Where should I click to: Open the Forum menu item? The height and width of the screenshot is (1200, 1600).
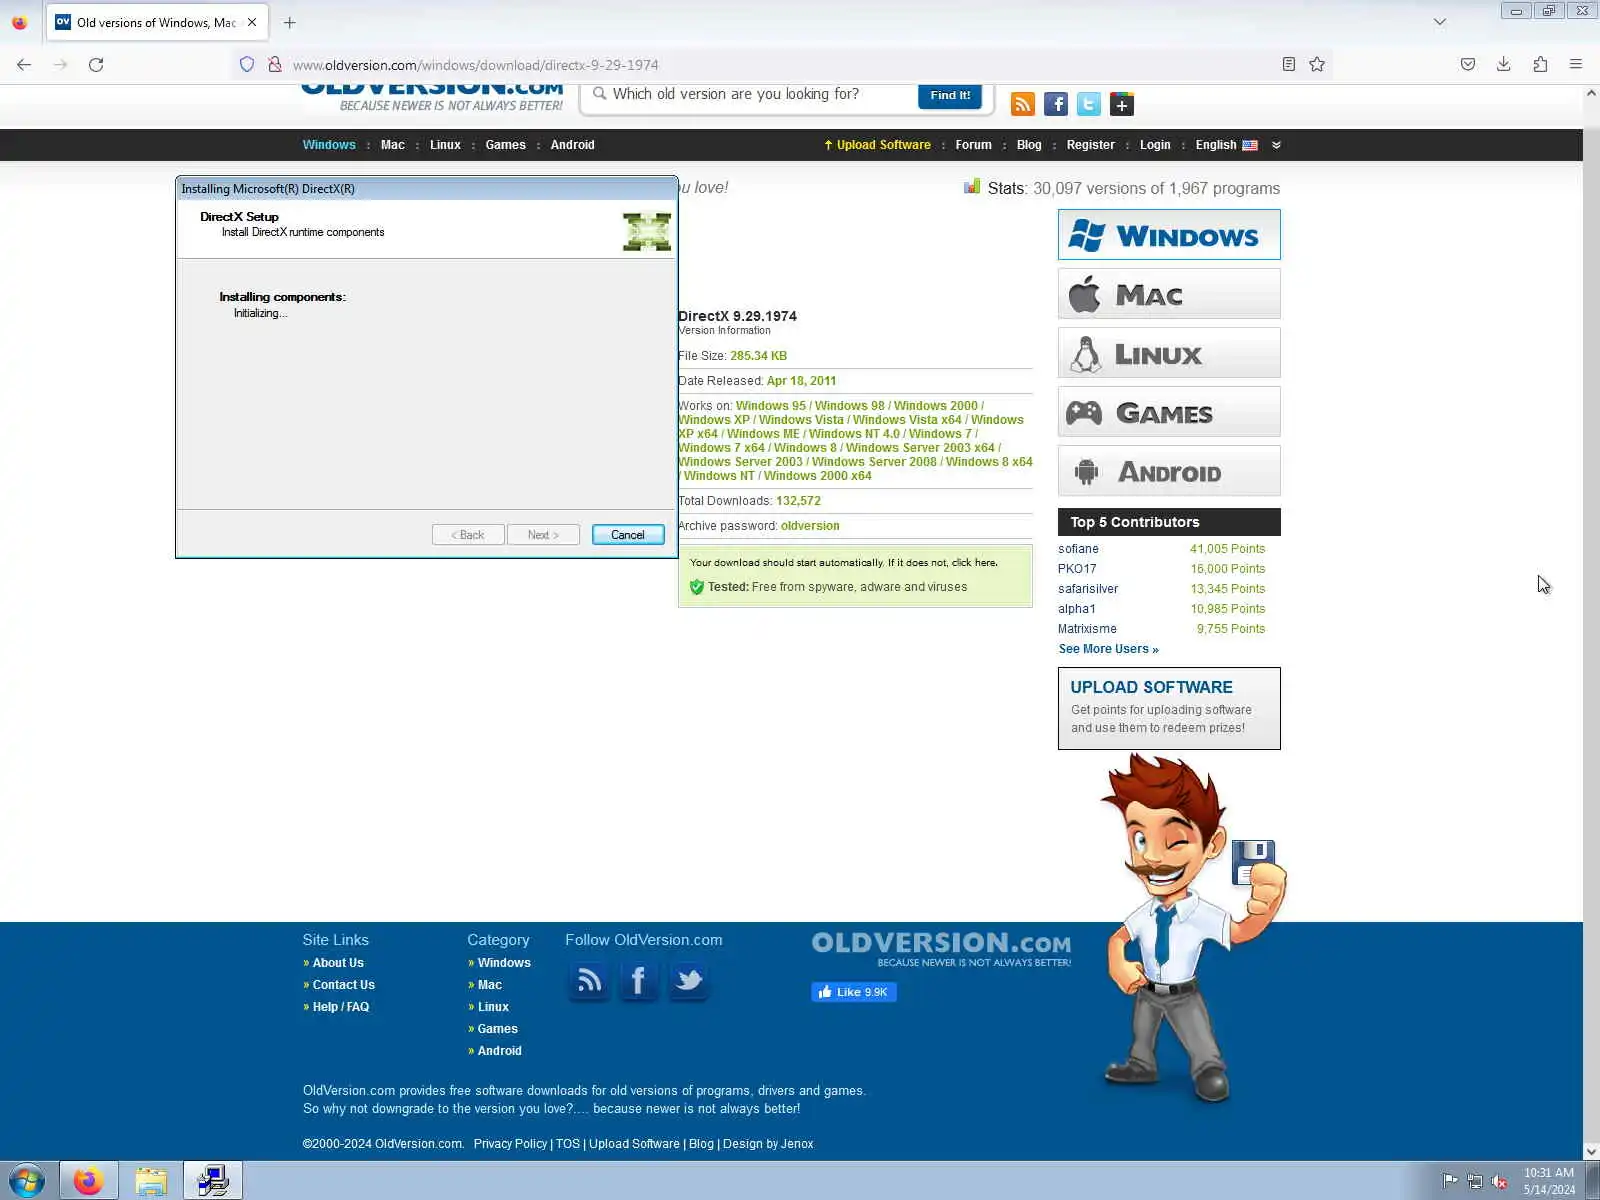973,145
